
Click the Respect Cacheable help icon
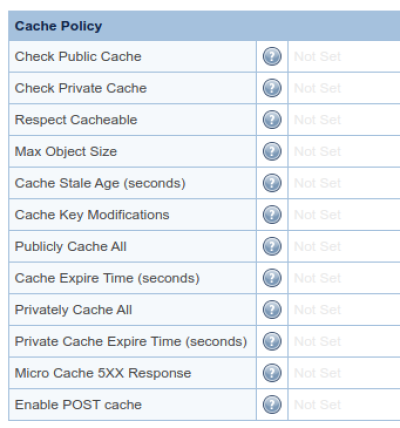[272, 120]
